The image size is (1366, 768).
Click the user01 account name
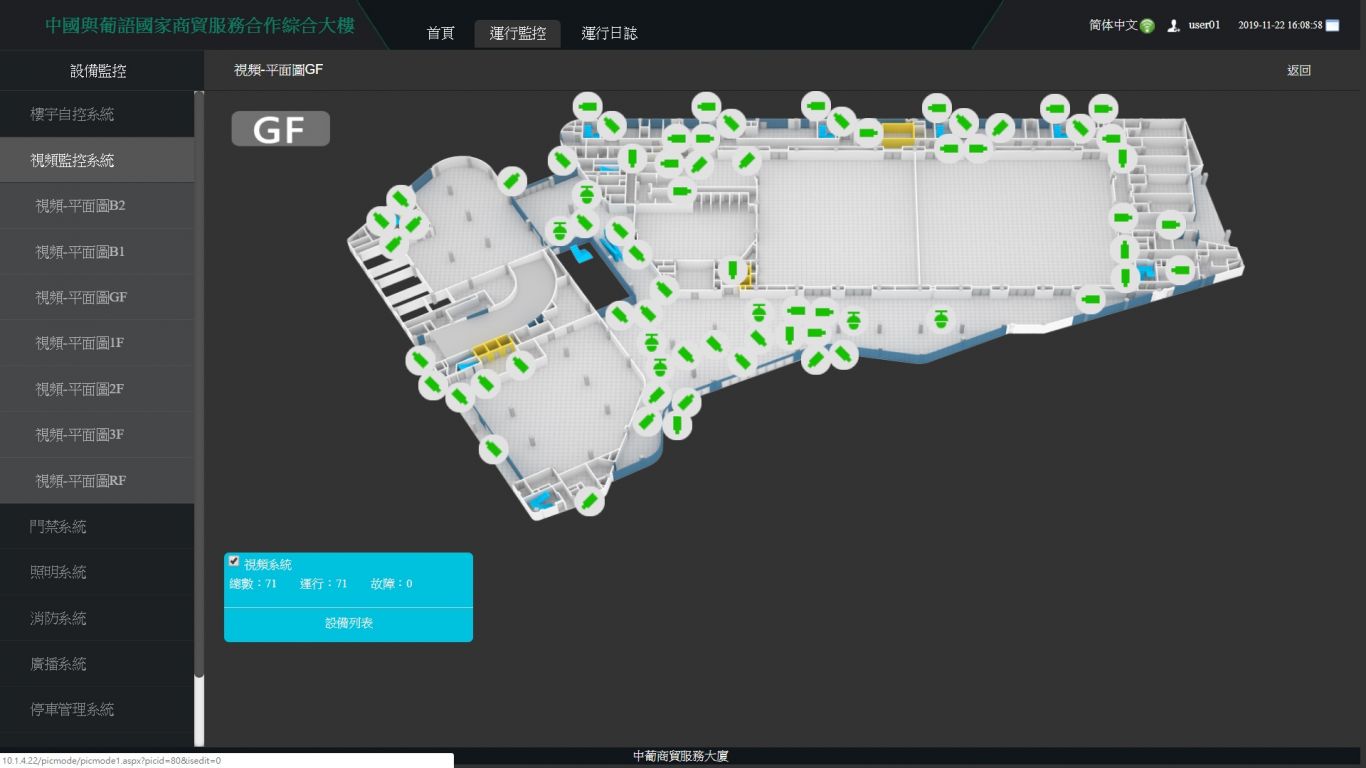1204,26
